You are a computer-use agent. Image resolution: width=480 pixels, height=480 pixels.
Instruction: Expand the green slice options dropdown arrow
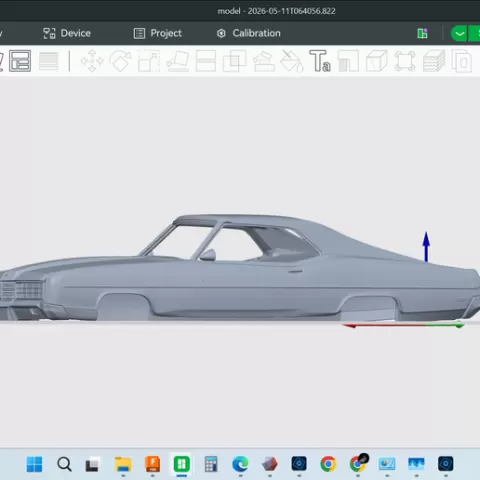(x=459, y=34)
